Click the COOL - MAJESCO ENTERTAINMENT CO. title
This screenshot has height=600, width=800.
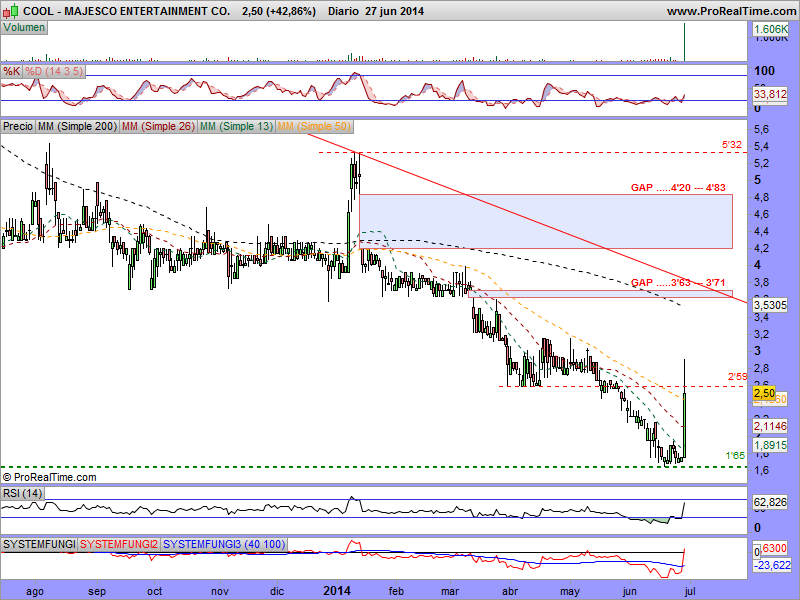[127, 11]
